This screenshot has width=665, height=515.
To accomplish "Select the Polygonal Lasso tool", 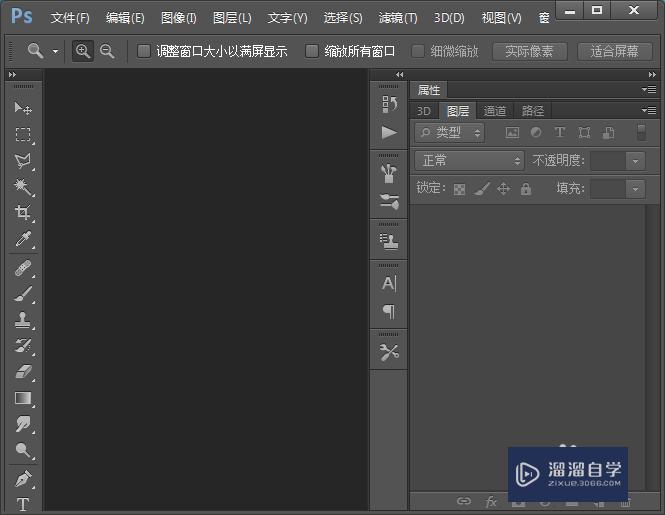I will coord(23,160).
